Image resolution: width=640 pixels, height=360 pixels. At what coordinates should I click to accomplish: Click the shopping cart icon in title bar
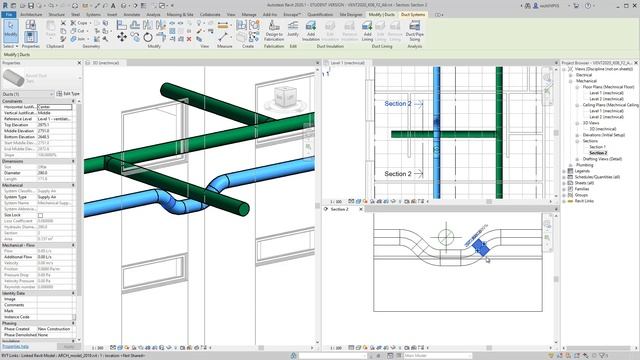576,6
